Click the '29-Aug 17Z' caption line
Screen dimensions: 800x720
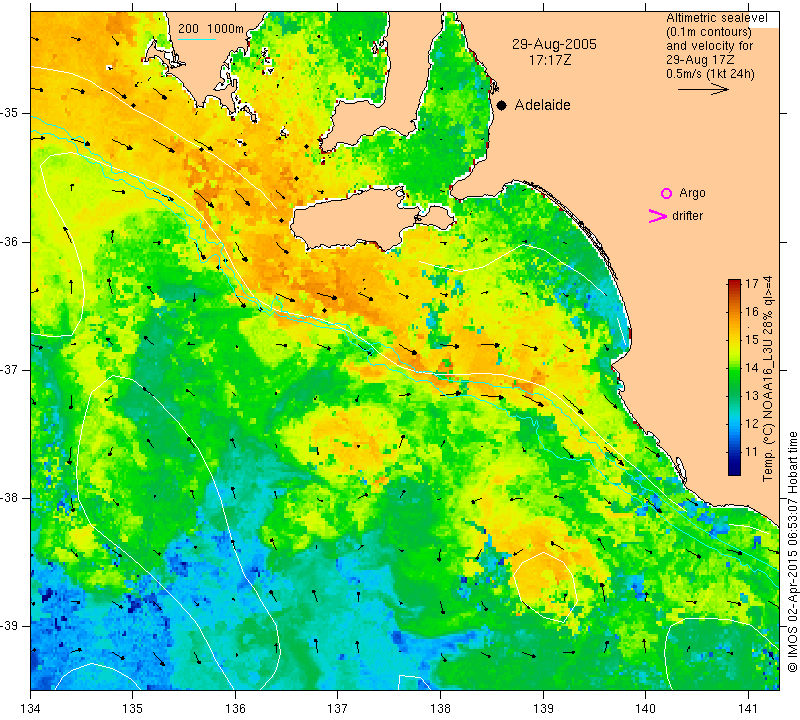click(x=701, y=60)
